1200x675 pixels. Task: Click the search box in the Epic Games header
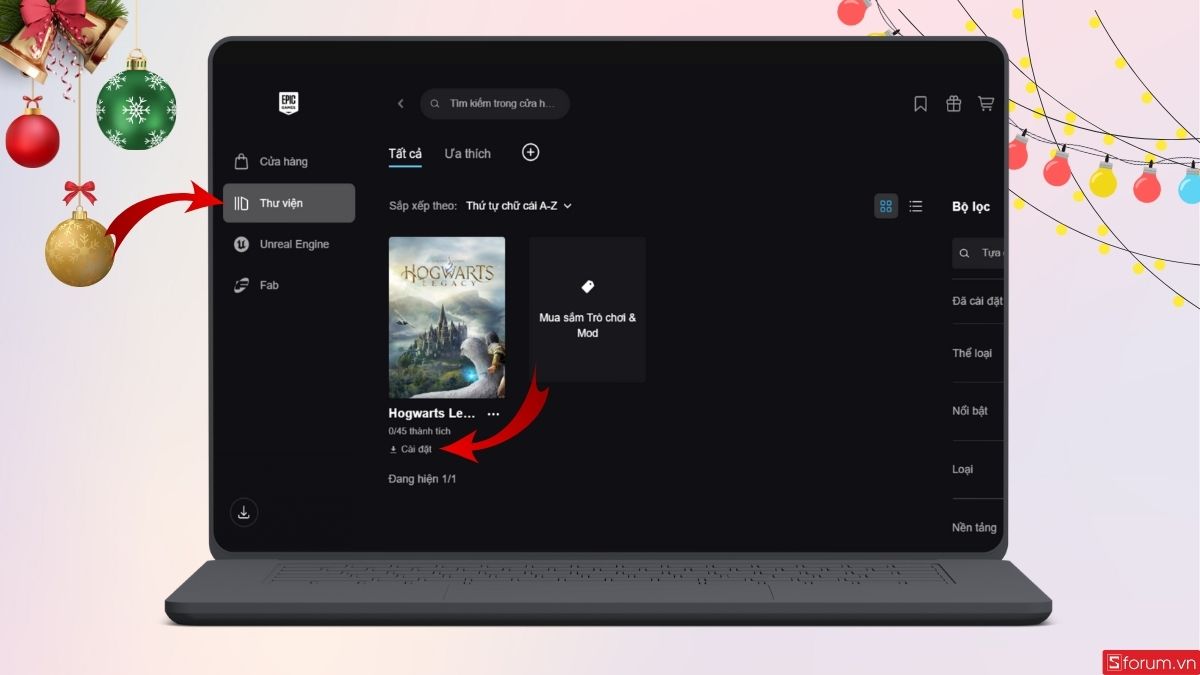pyautogui.click(x=495, y=104)
